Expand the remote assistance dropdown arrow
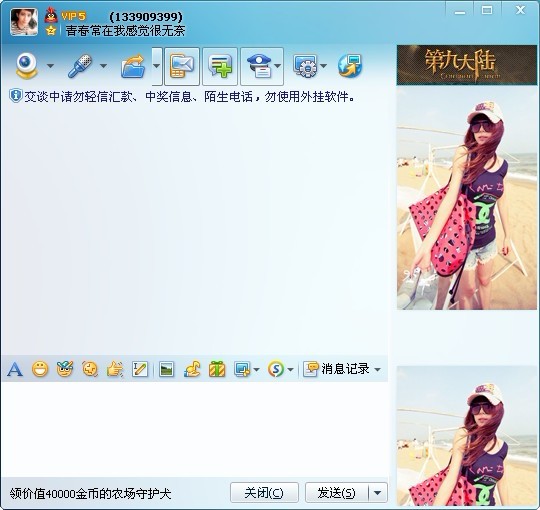The image size is (540, 510). [x=323, y=65]
